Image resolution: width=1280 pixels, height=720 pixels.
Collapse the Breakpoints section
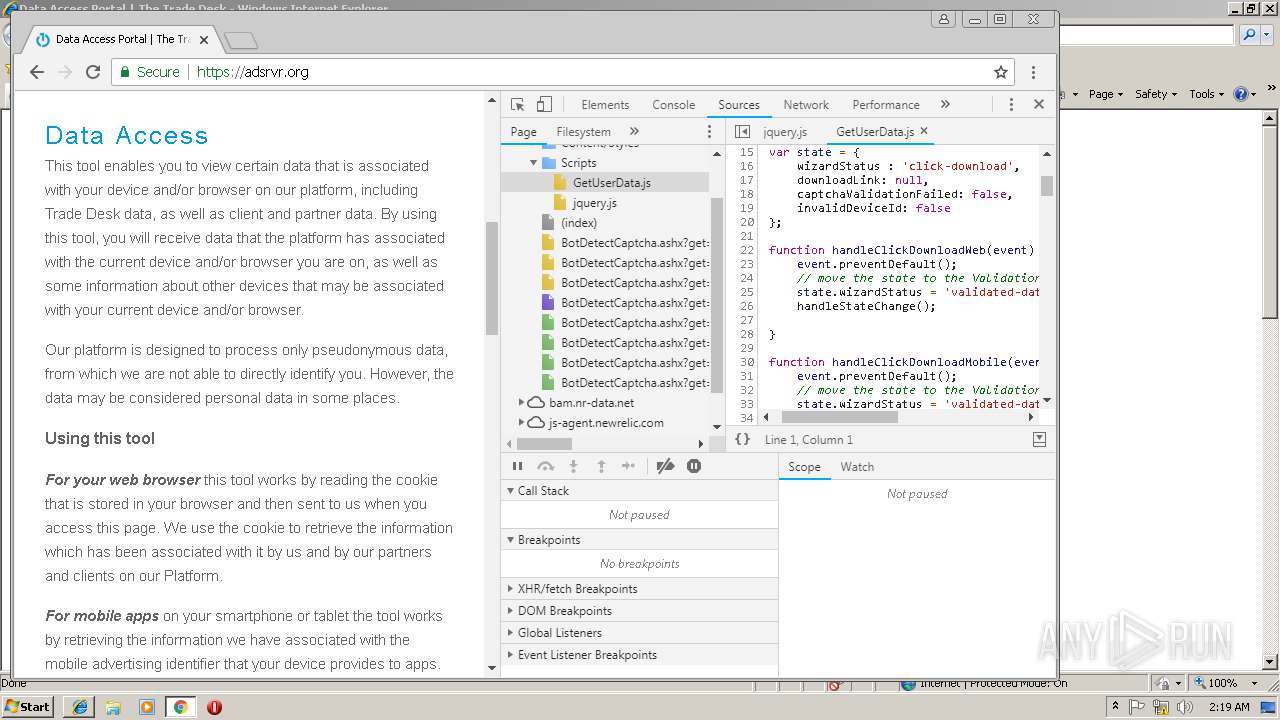510,540
